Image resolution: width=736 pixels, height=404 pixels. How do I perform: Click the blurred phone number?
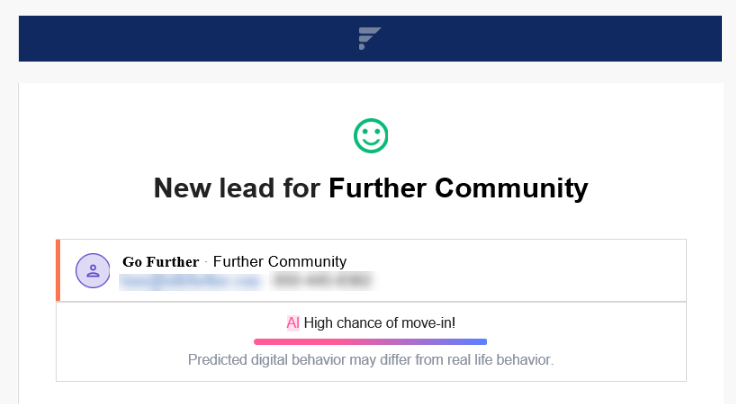[x=323, y=281]
